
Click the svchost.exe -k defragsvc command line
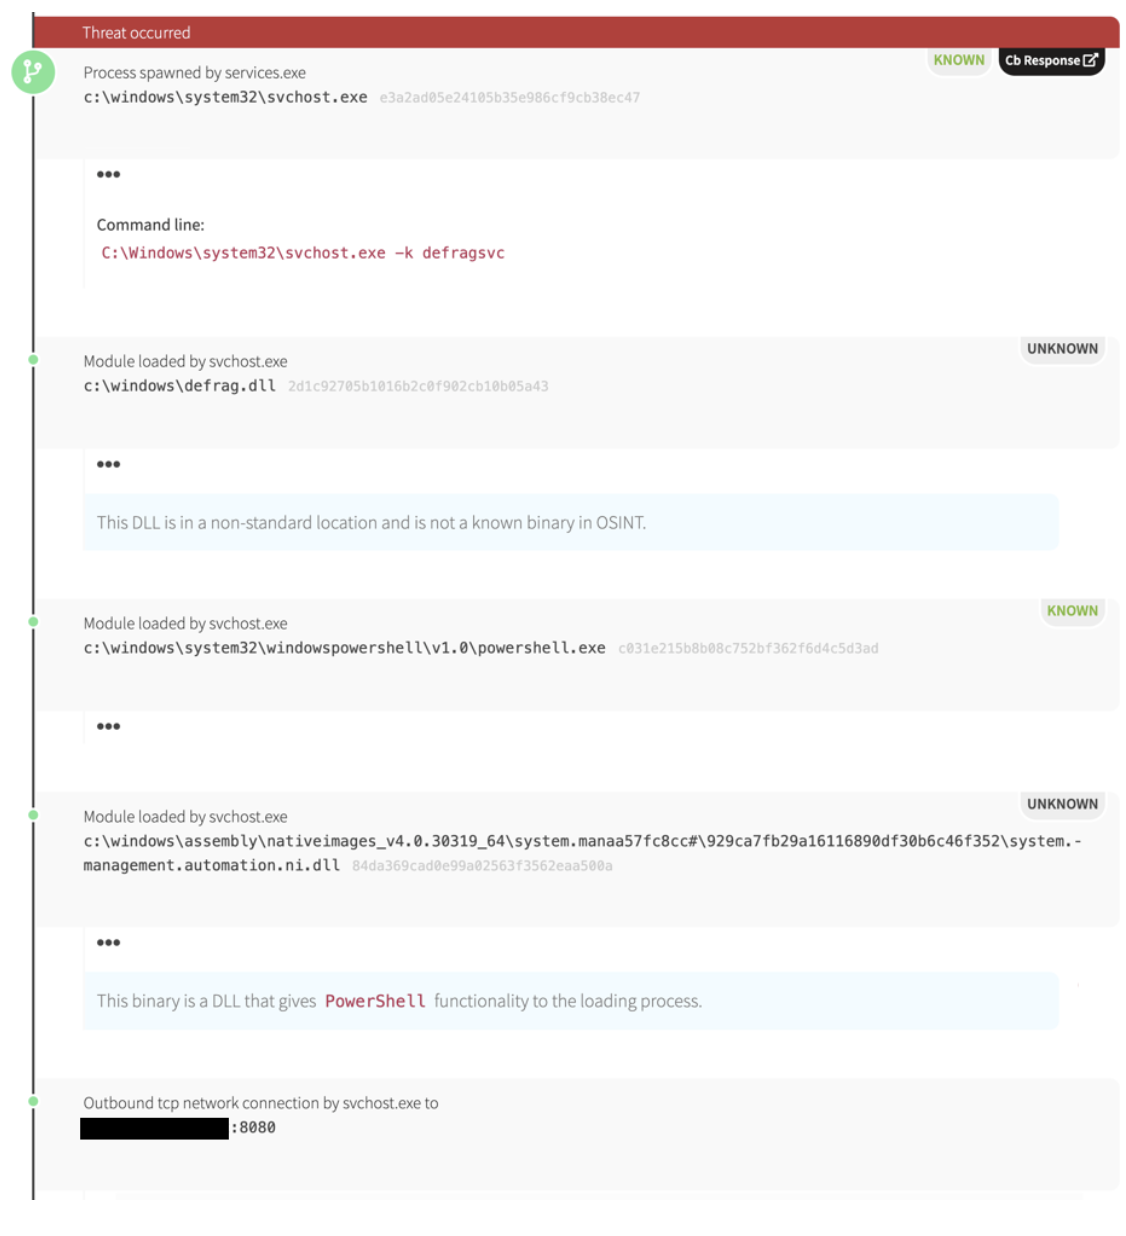coord(303,253)
